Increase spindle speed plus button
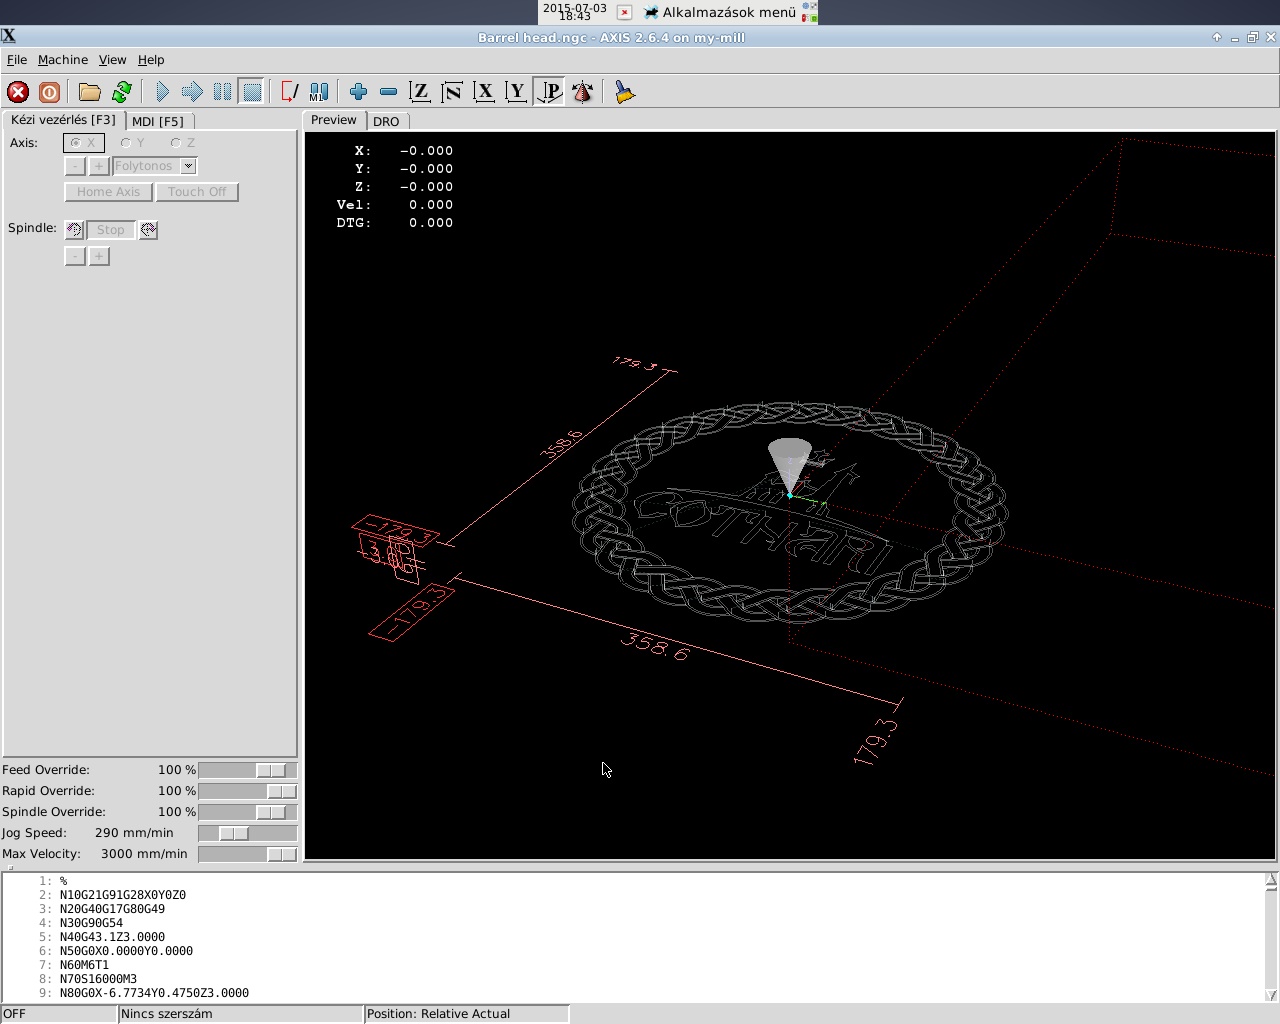Screen dimensions: 1280x1024 click(99, 256)
